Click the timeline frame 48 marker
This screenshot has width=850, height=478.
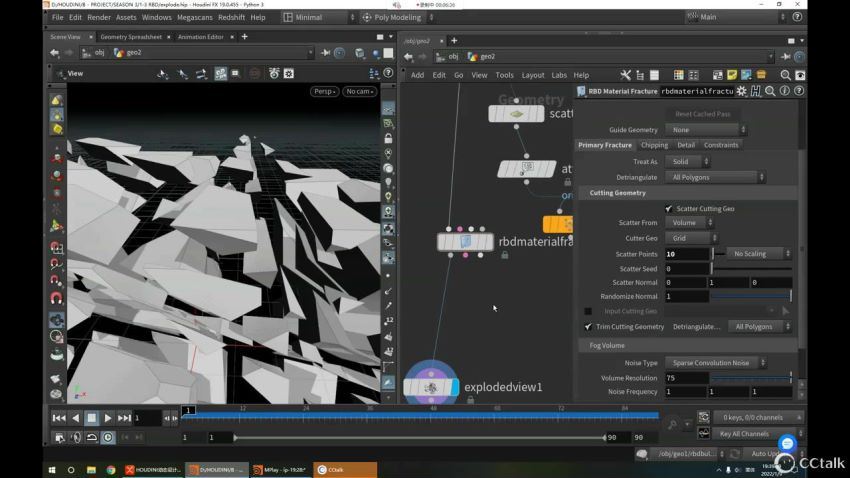[x=433, y=408]
